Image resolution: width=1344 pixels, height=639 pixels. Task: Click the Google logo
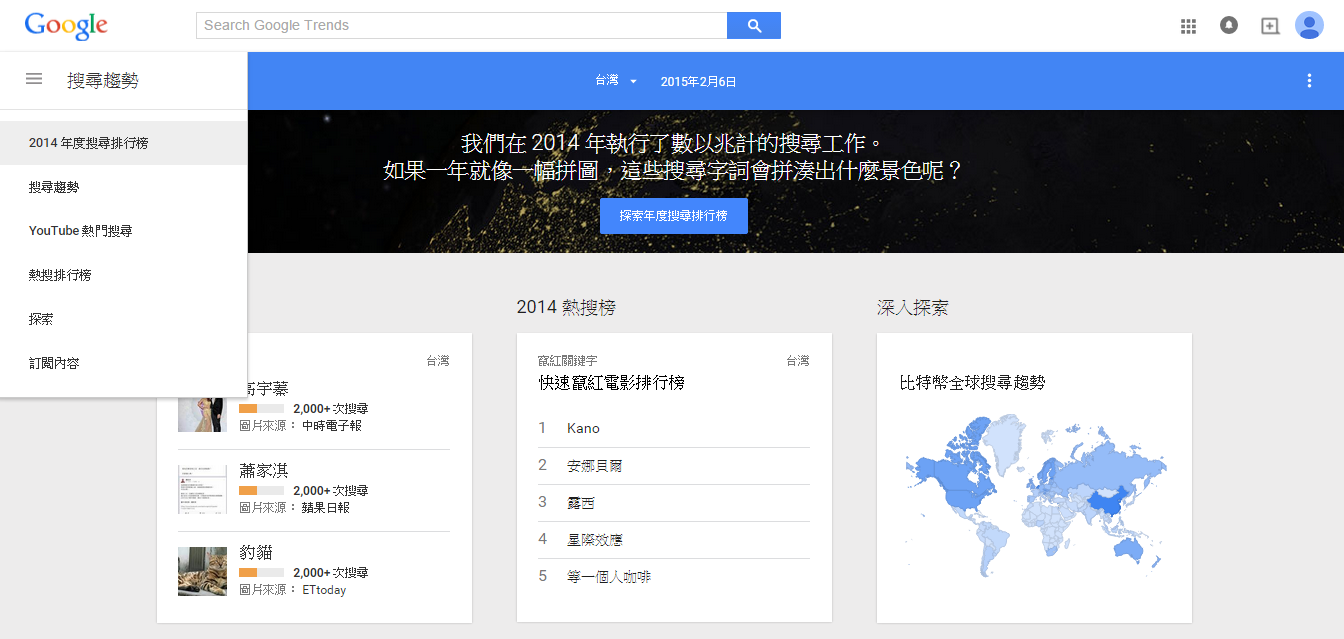coord(66,26)
